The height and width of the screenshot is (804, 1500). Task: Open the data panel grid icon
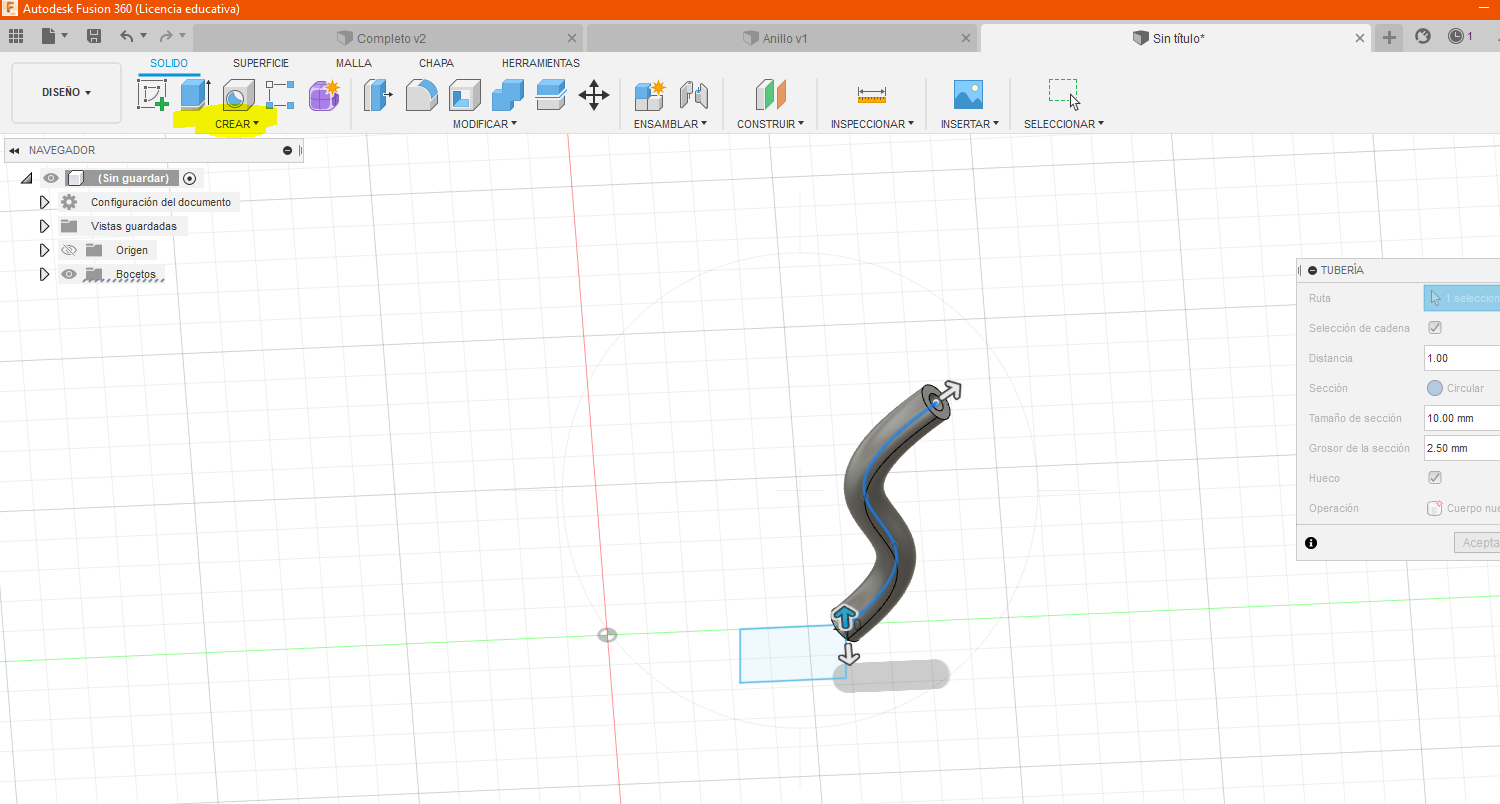[15, 37]
